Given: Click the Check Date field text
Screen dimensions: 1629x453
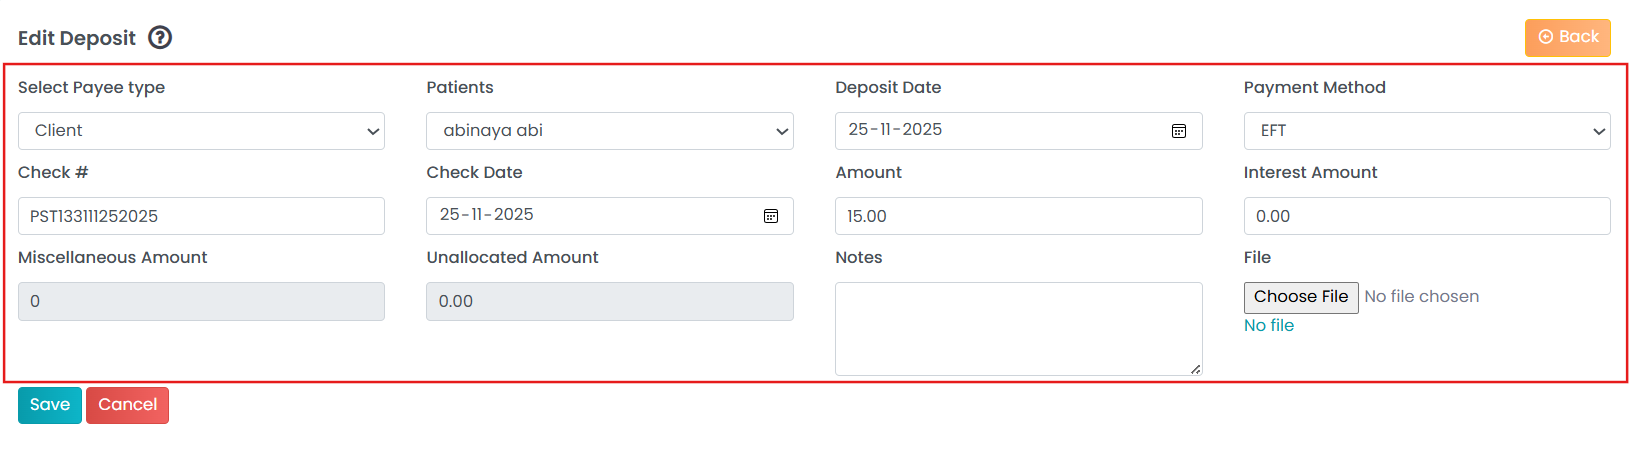Looking at the screenshot, I should [x=487, y=215].
